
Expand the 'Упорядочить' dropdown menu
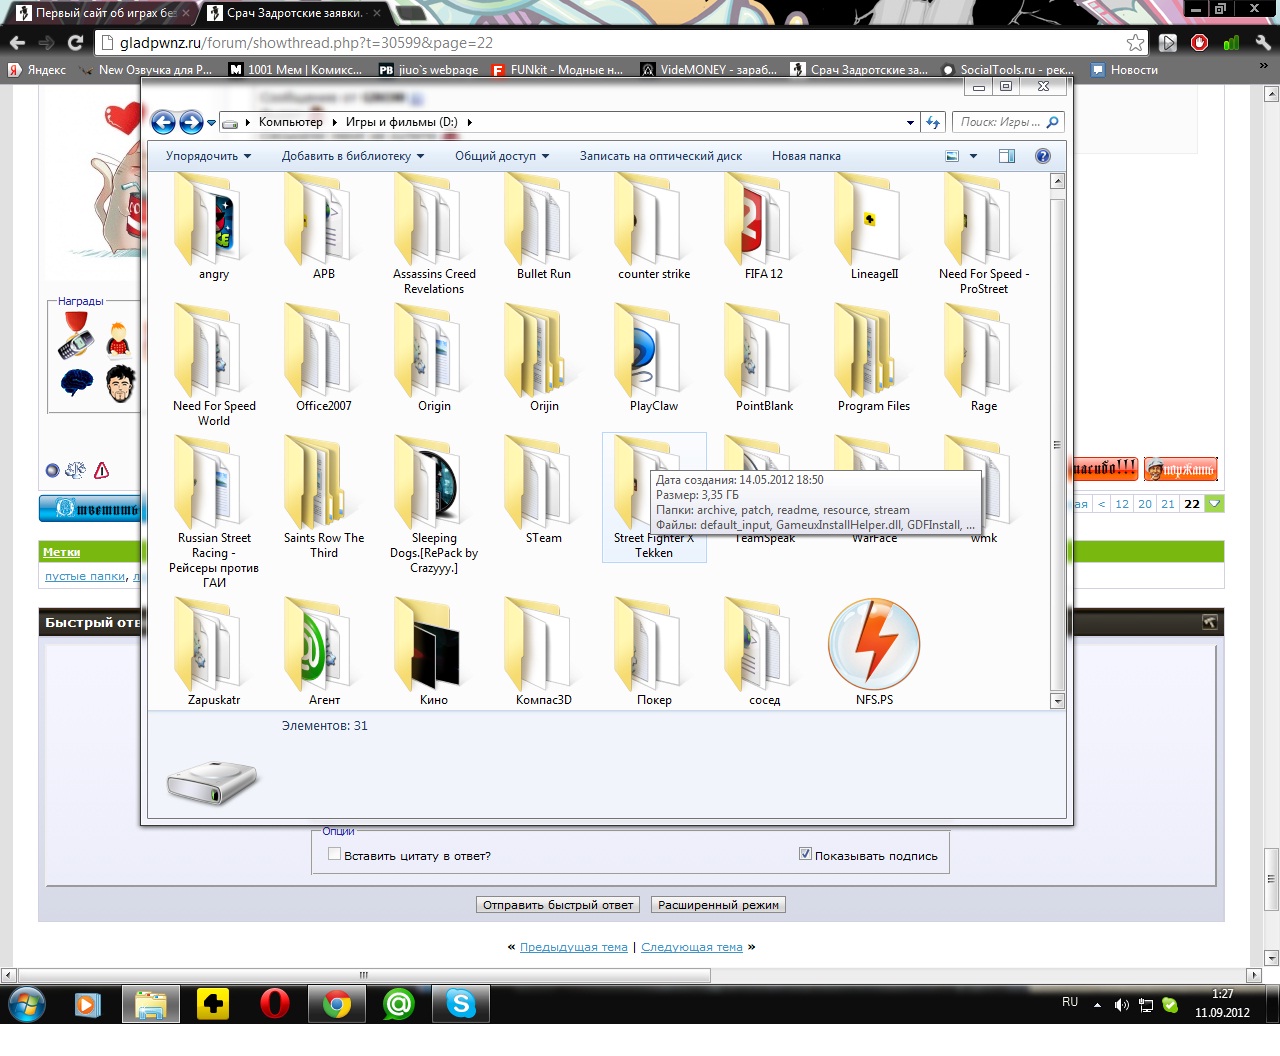[208, 156]
